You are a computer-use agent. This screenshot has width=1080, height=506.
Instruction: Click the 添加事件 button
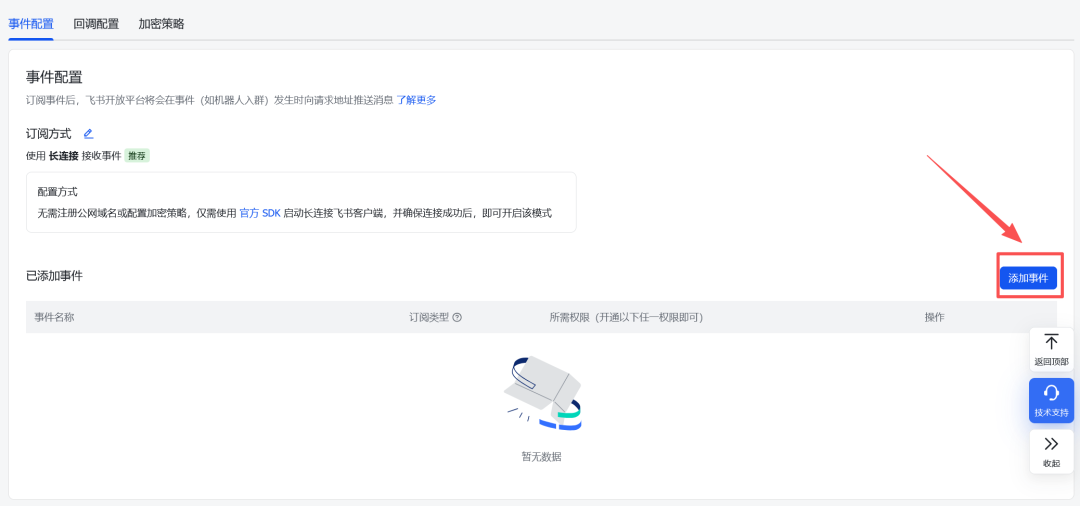pos(1028,278)
